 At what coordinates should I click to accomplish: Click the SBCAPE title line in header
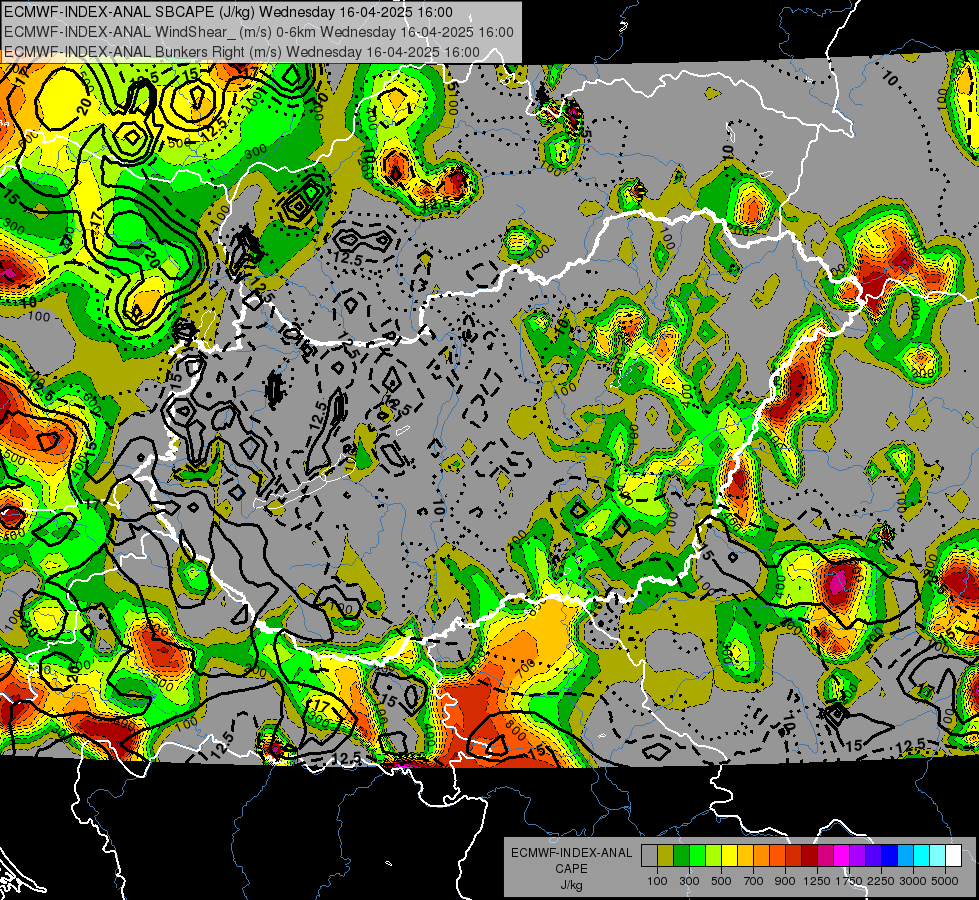229,12
